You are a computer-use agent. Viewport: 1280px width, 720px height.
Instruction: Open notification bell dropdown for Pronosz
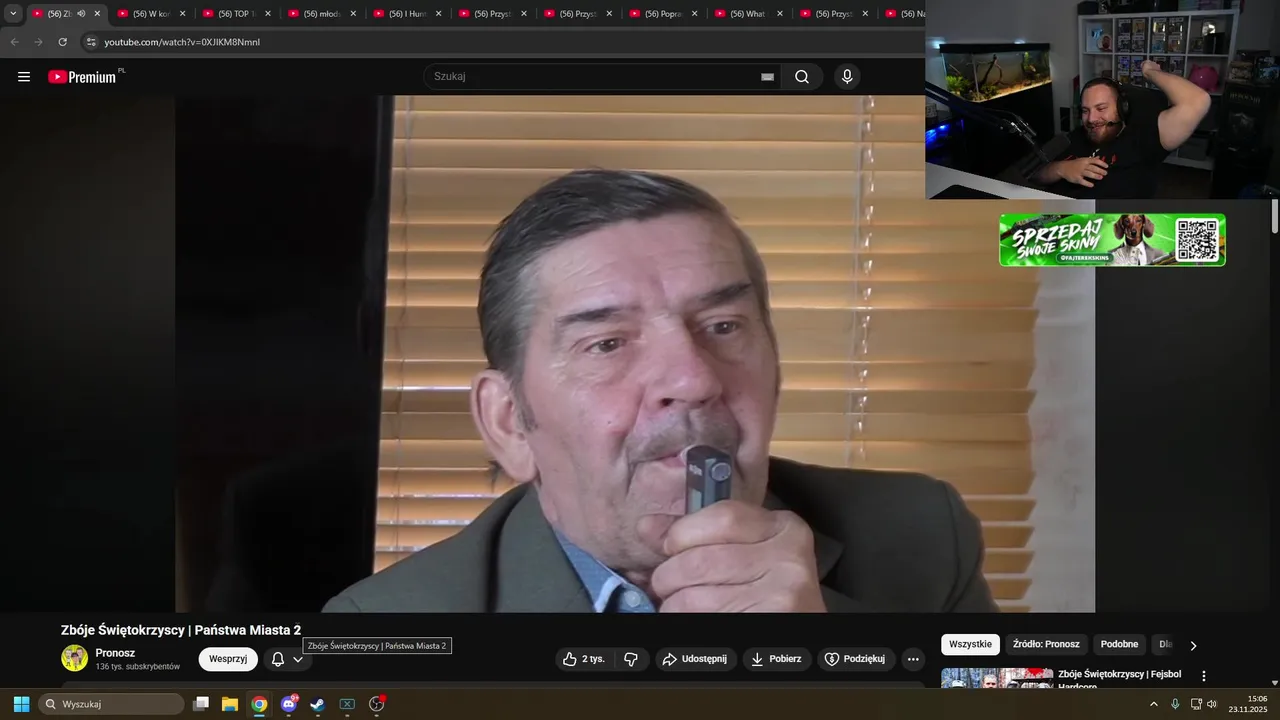(287, 659)
